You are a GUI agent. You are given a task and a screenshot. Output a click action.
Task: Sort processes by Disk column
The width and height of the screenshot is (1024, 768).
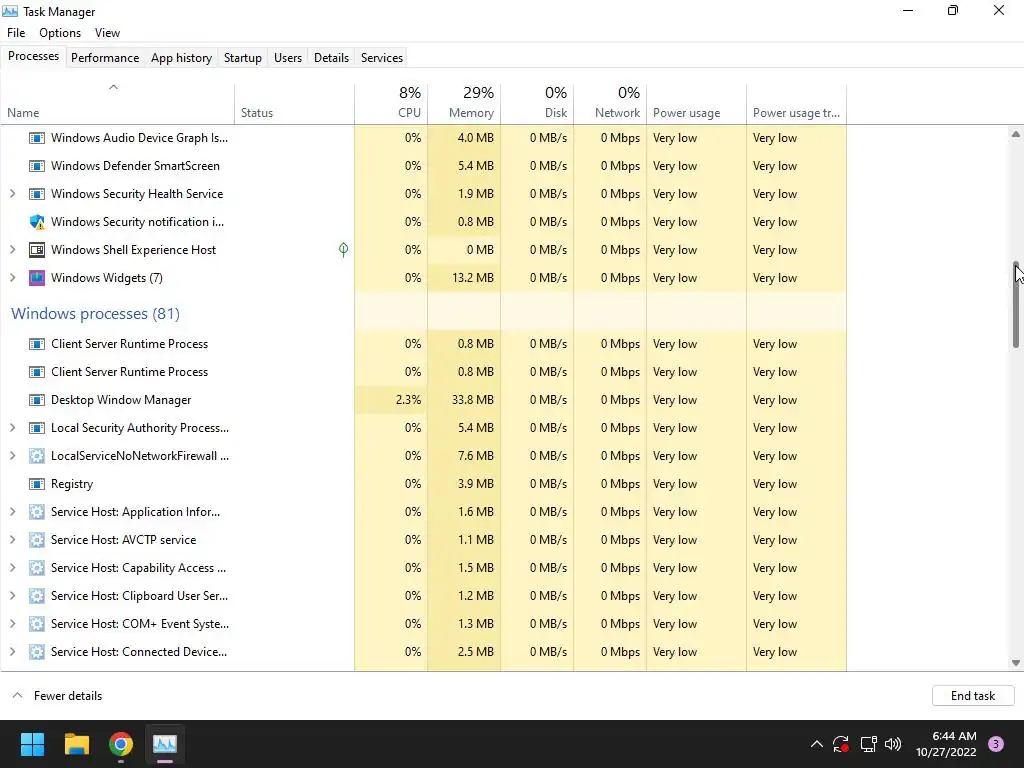point(537,103)
